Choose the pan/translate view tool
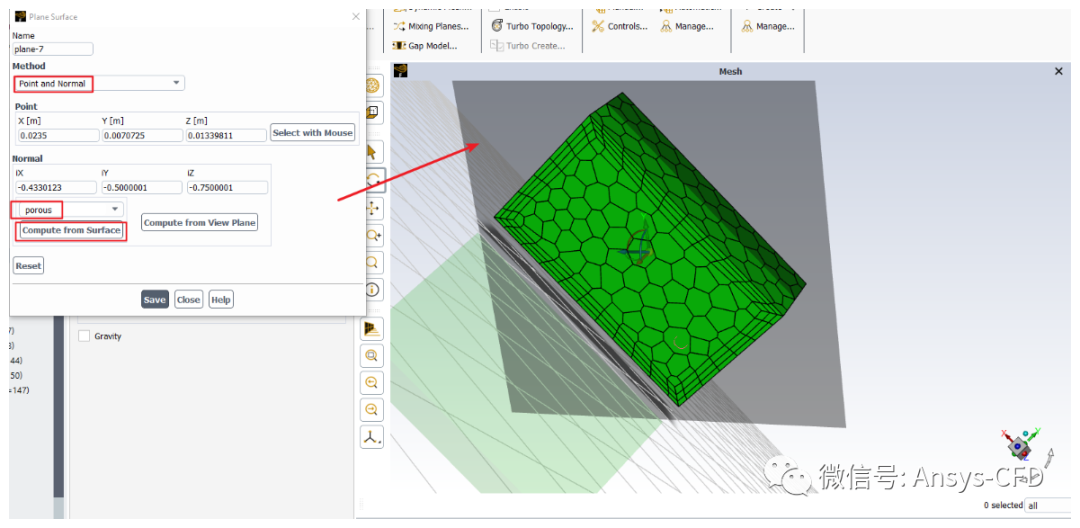 coord(372,208)
